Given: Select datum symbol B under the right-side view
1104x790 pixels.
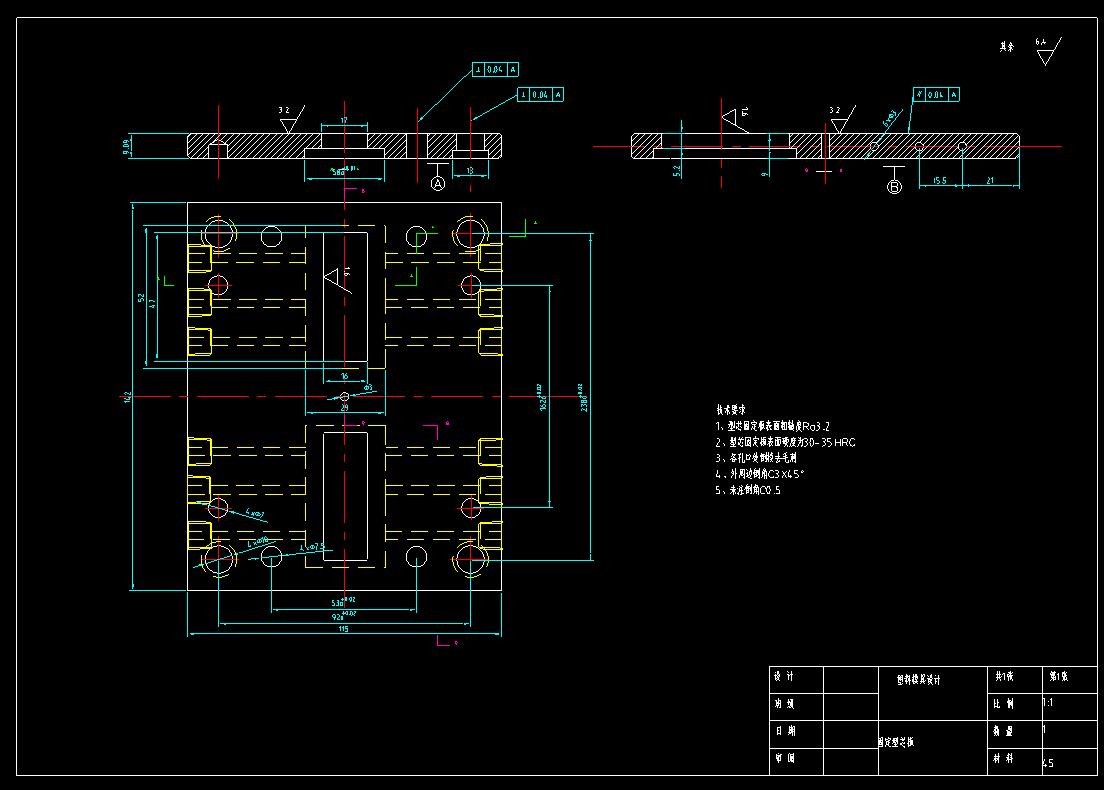Looking at the screenshot, I should pos(894,187).
